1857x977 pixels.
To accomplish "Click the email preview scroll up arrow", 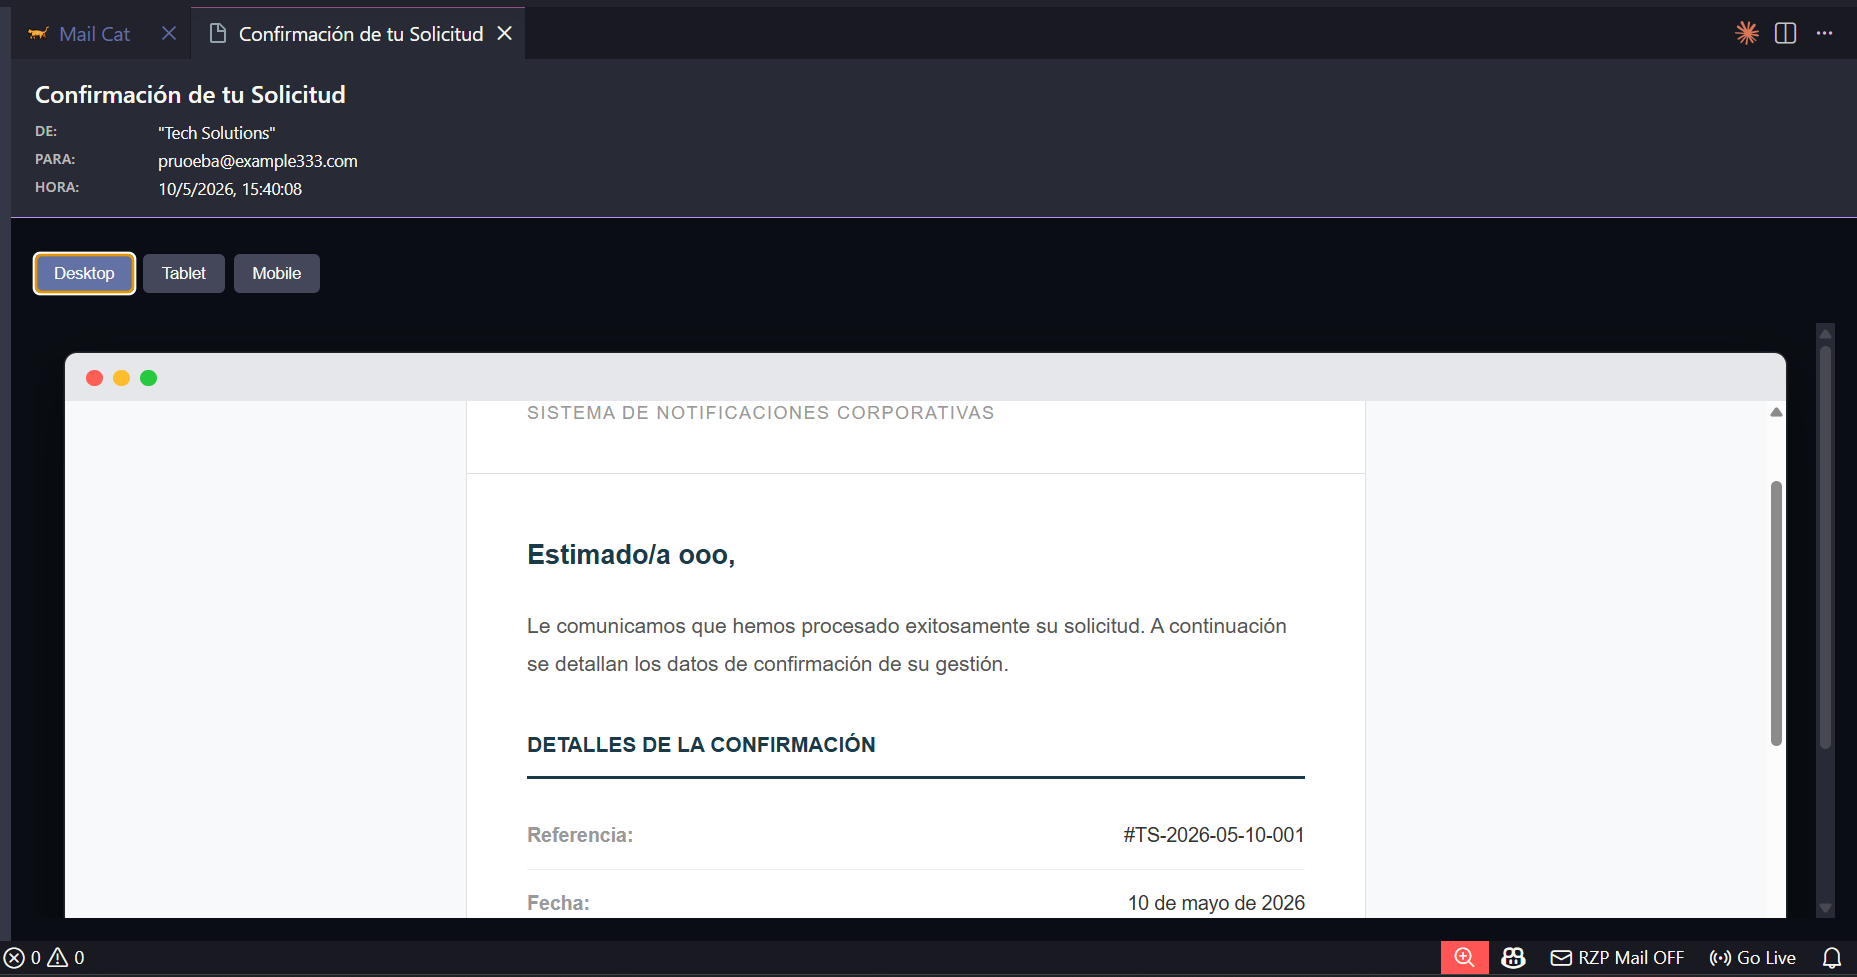I will [1776, 412].
